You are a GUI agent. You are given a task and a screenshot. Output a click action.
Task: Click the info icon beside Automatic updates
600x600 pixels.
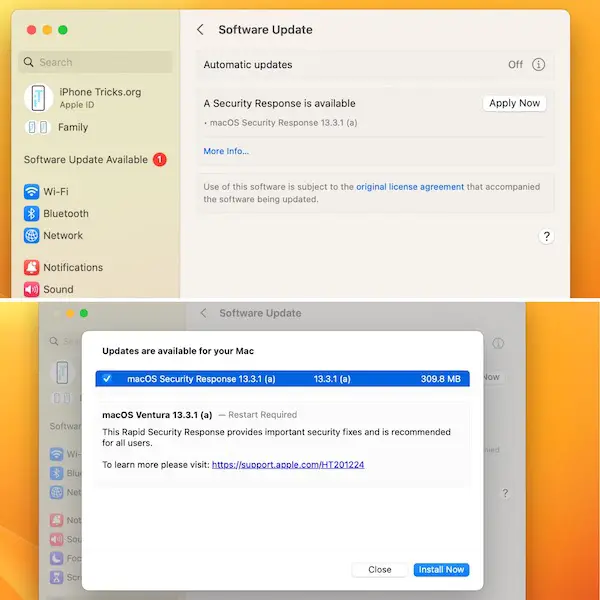tap(539, 64)
